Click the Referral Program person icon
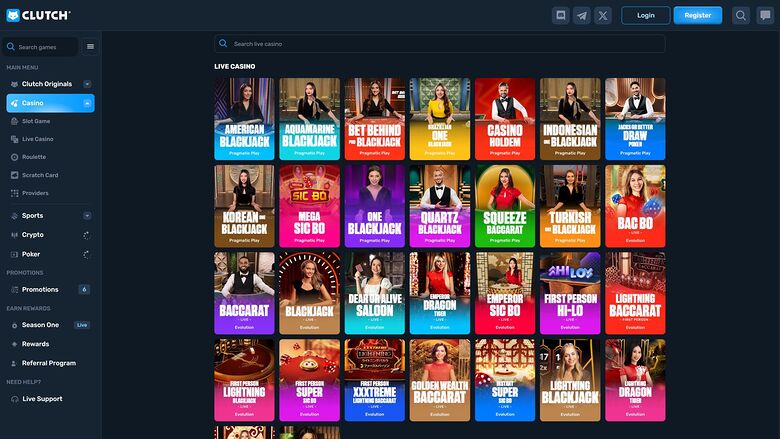 coord(14,363)
